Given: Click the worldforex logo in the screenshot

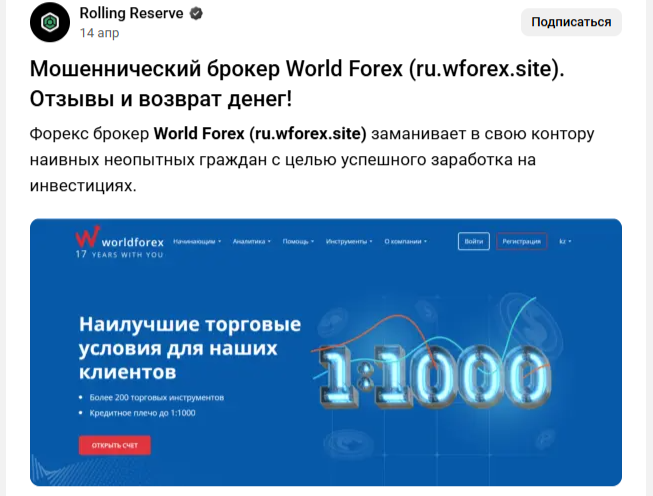Looking at the screenshot, I should click(x=119, y=238).
